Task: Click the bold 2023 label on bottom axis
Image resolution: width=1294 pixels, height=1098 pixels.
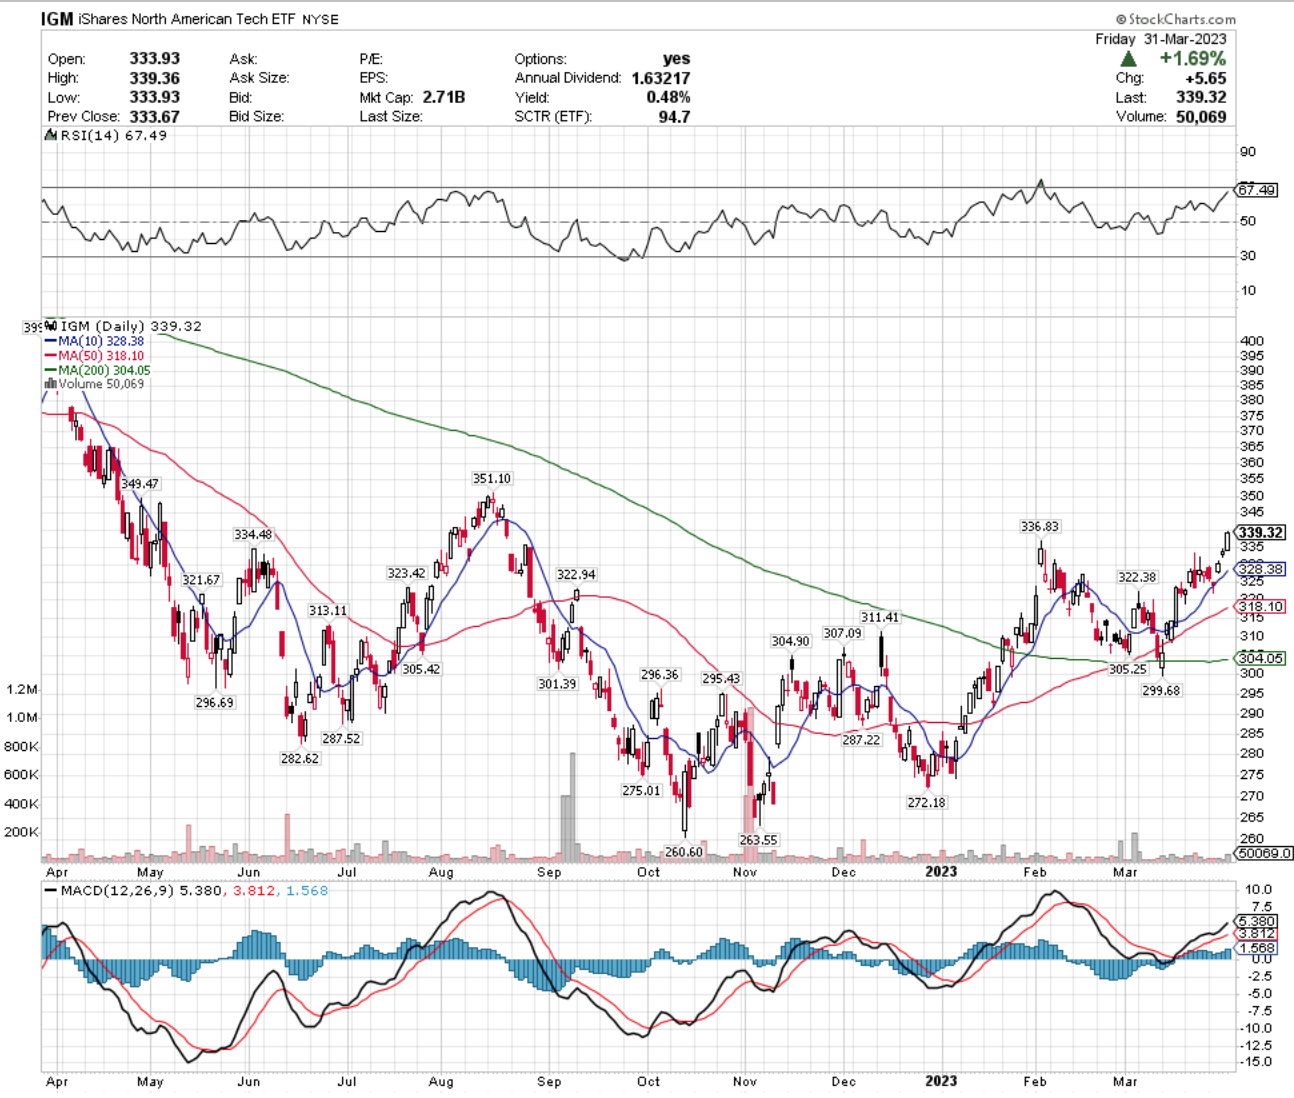Action: [x=941, y=1081]
